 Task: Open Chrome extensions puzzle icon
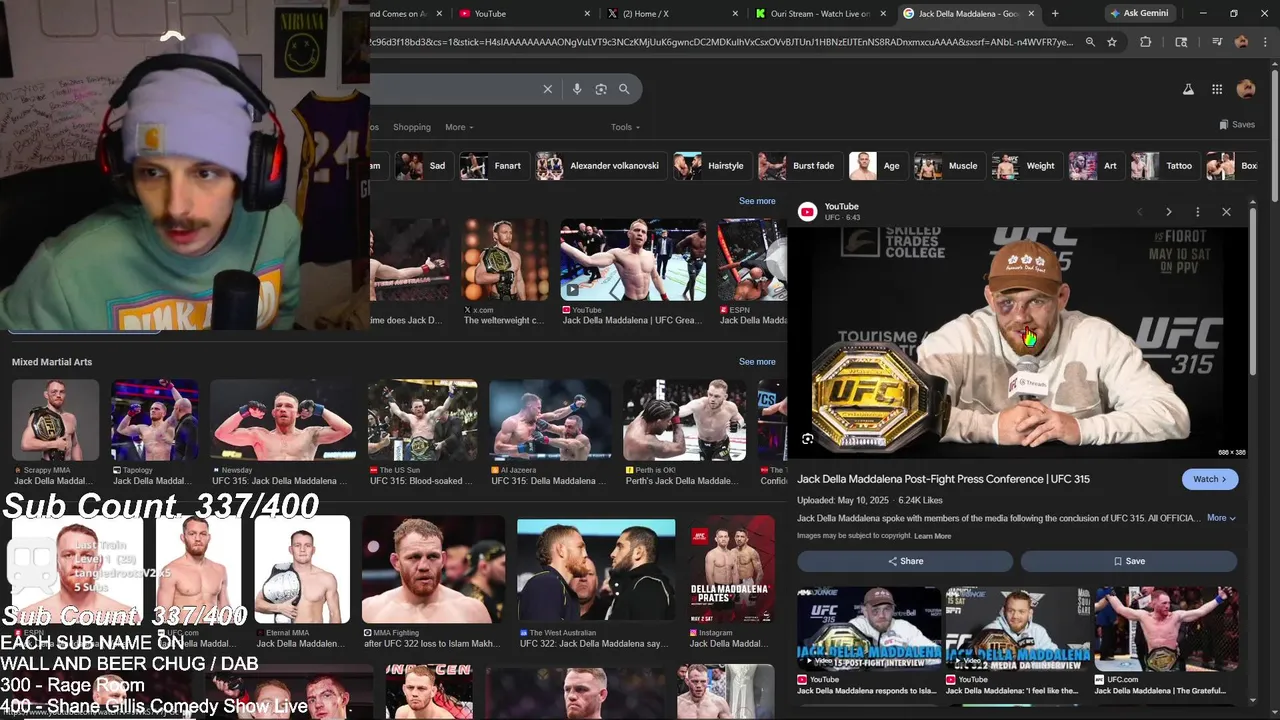coord(1146,42)
